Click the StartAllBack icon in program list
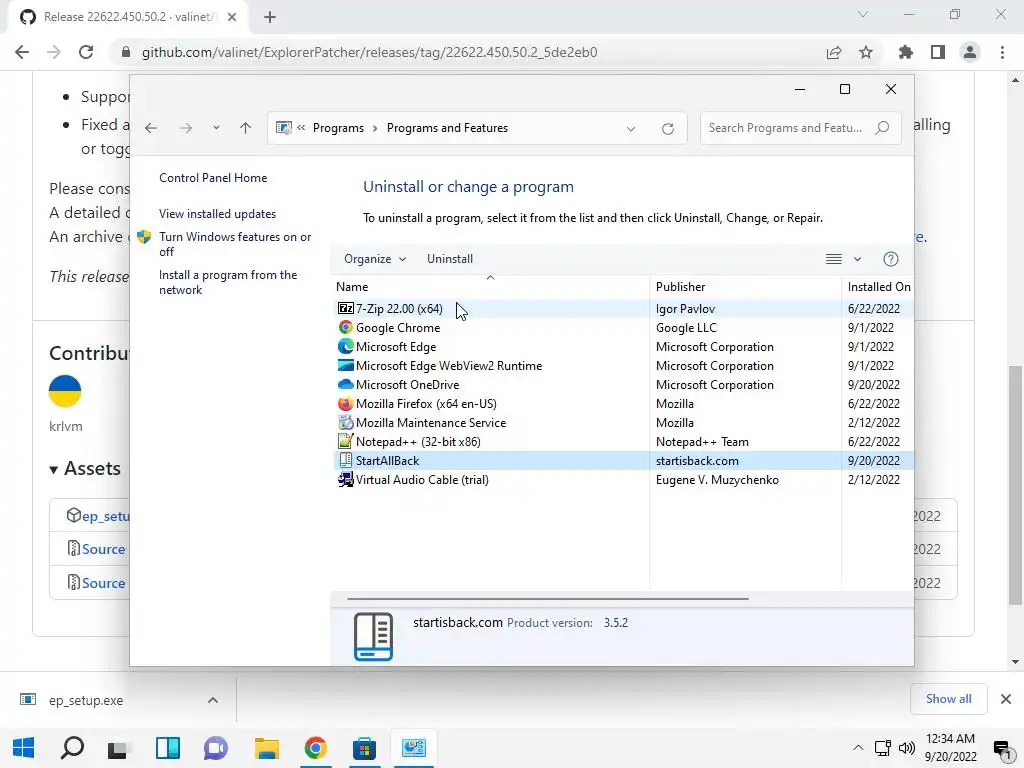This screenshot has height=768, width=1024. click(x=345, y=460)
